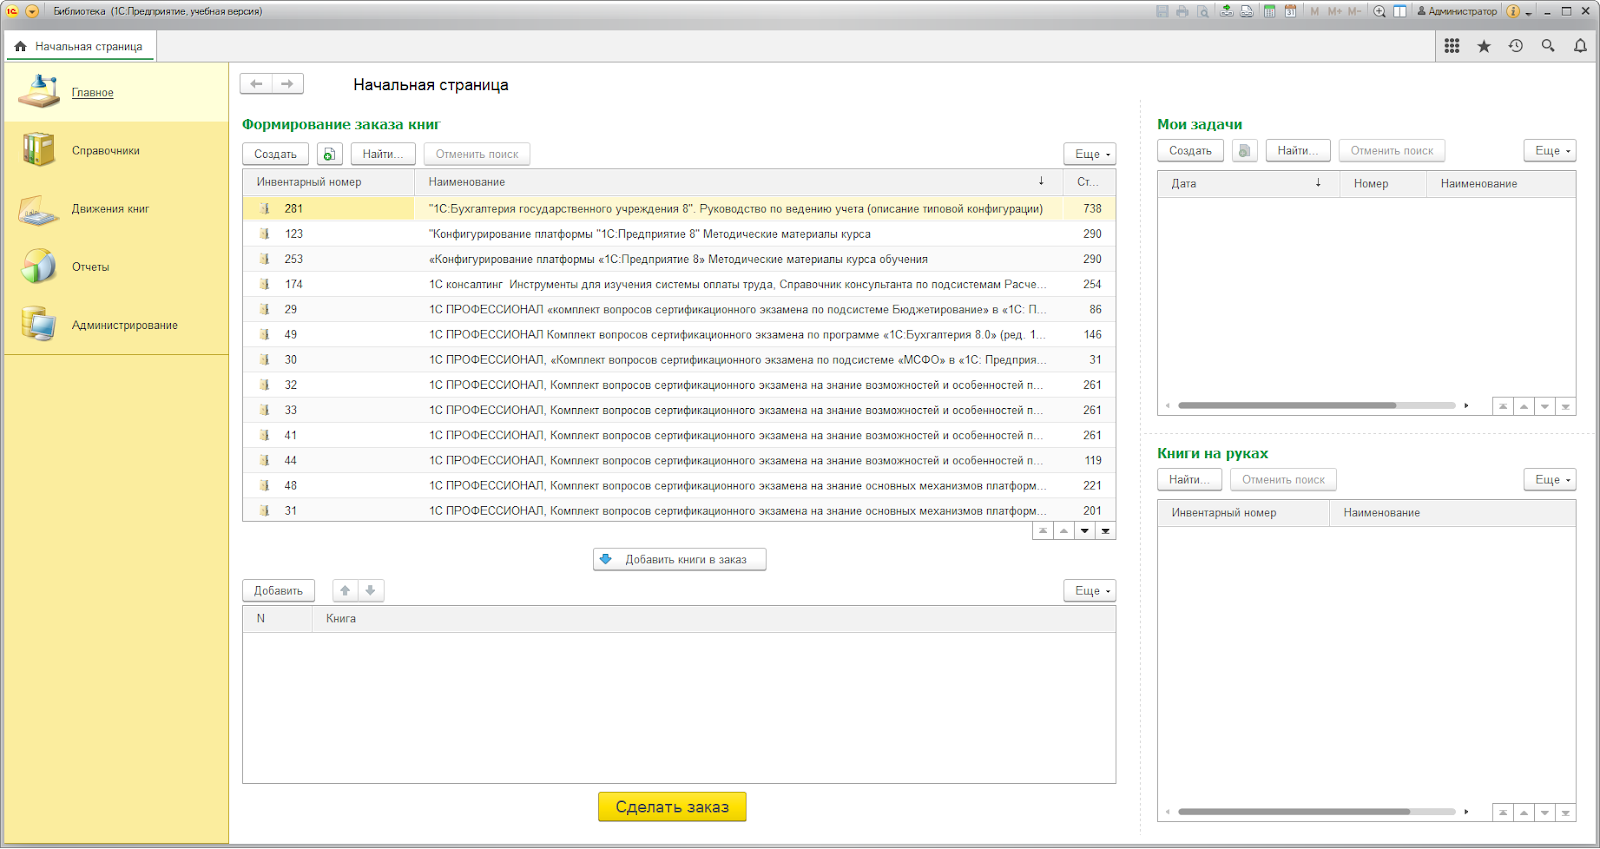The width and height of the screenshot is (1600, 849).
Task: Move order row down with arrow icon
Action: [370, 591]
